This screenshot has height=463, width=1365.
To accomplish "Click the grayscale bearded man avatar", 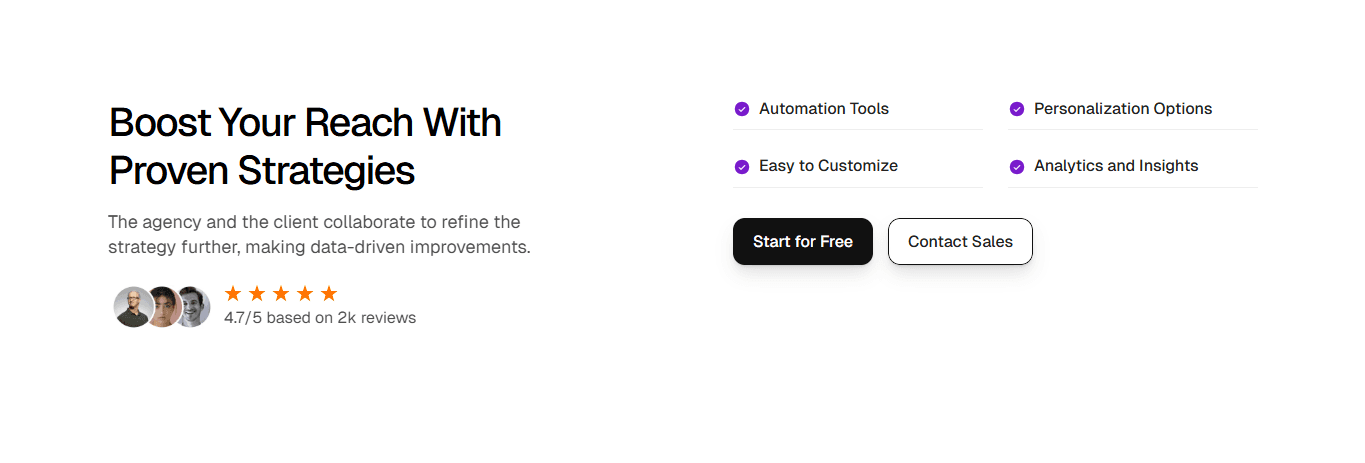I will pos(193,307).
